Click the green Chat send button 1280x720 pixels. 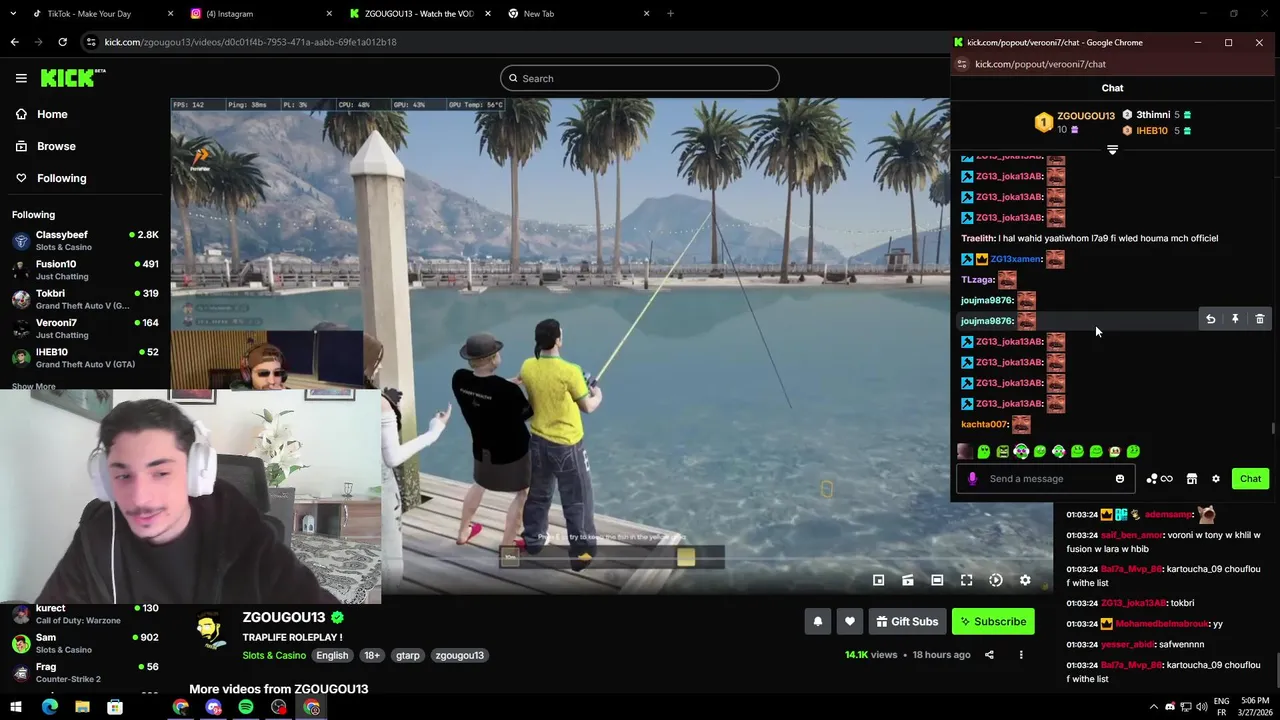pos(1250,479)
